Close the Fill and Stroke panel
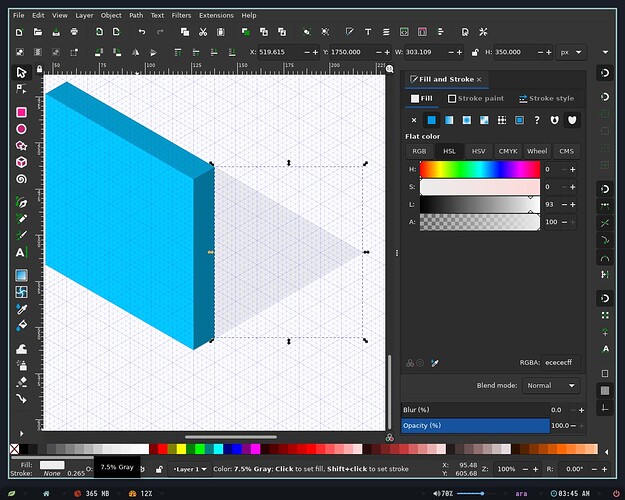The height and width of the screenshot is (500, 625). tap(479, 79)
